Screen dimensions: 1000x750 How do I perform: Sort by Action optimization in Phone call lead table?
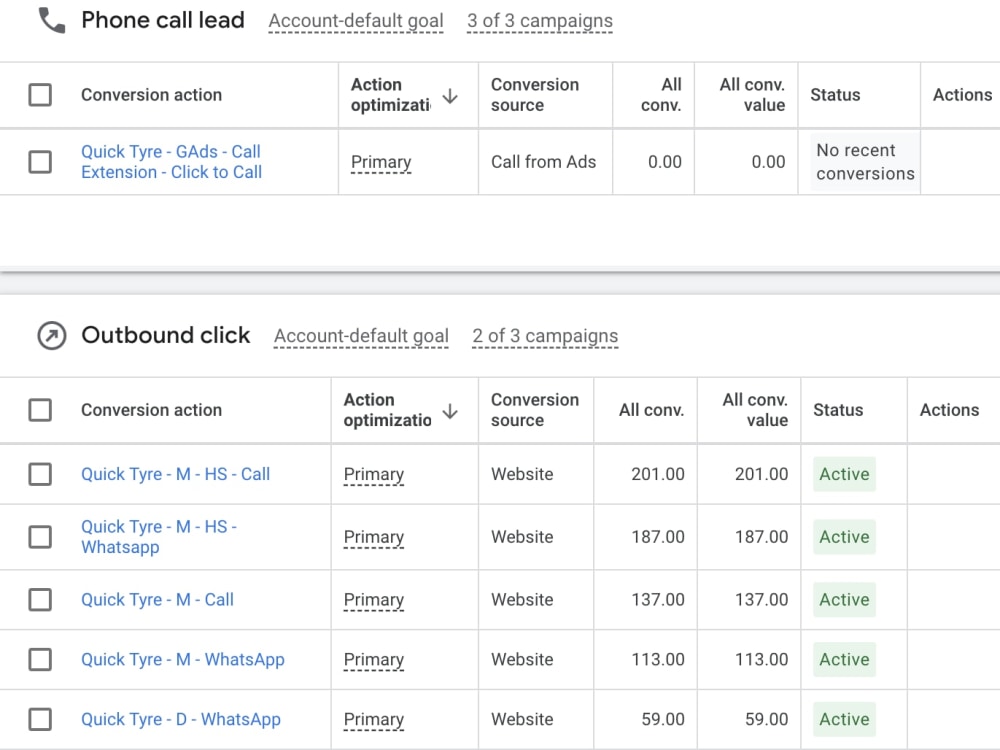(391, 95)
